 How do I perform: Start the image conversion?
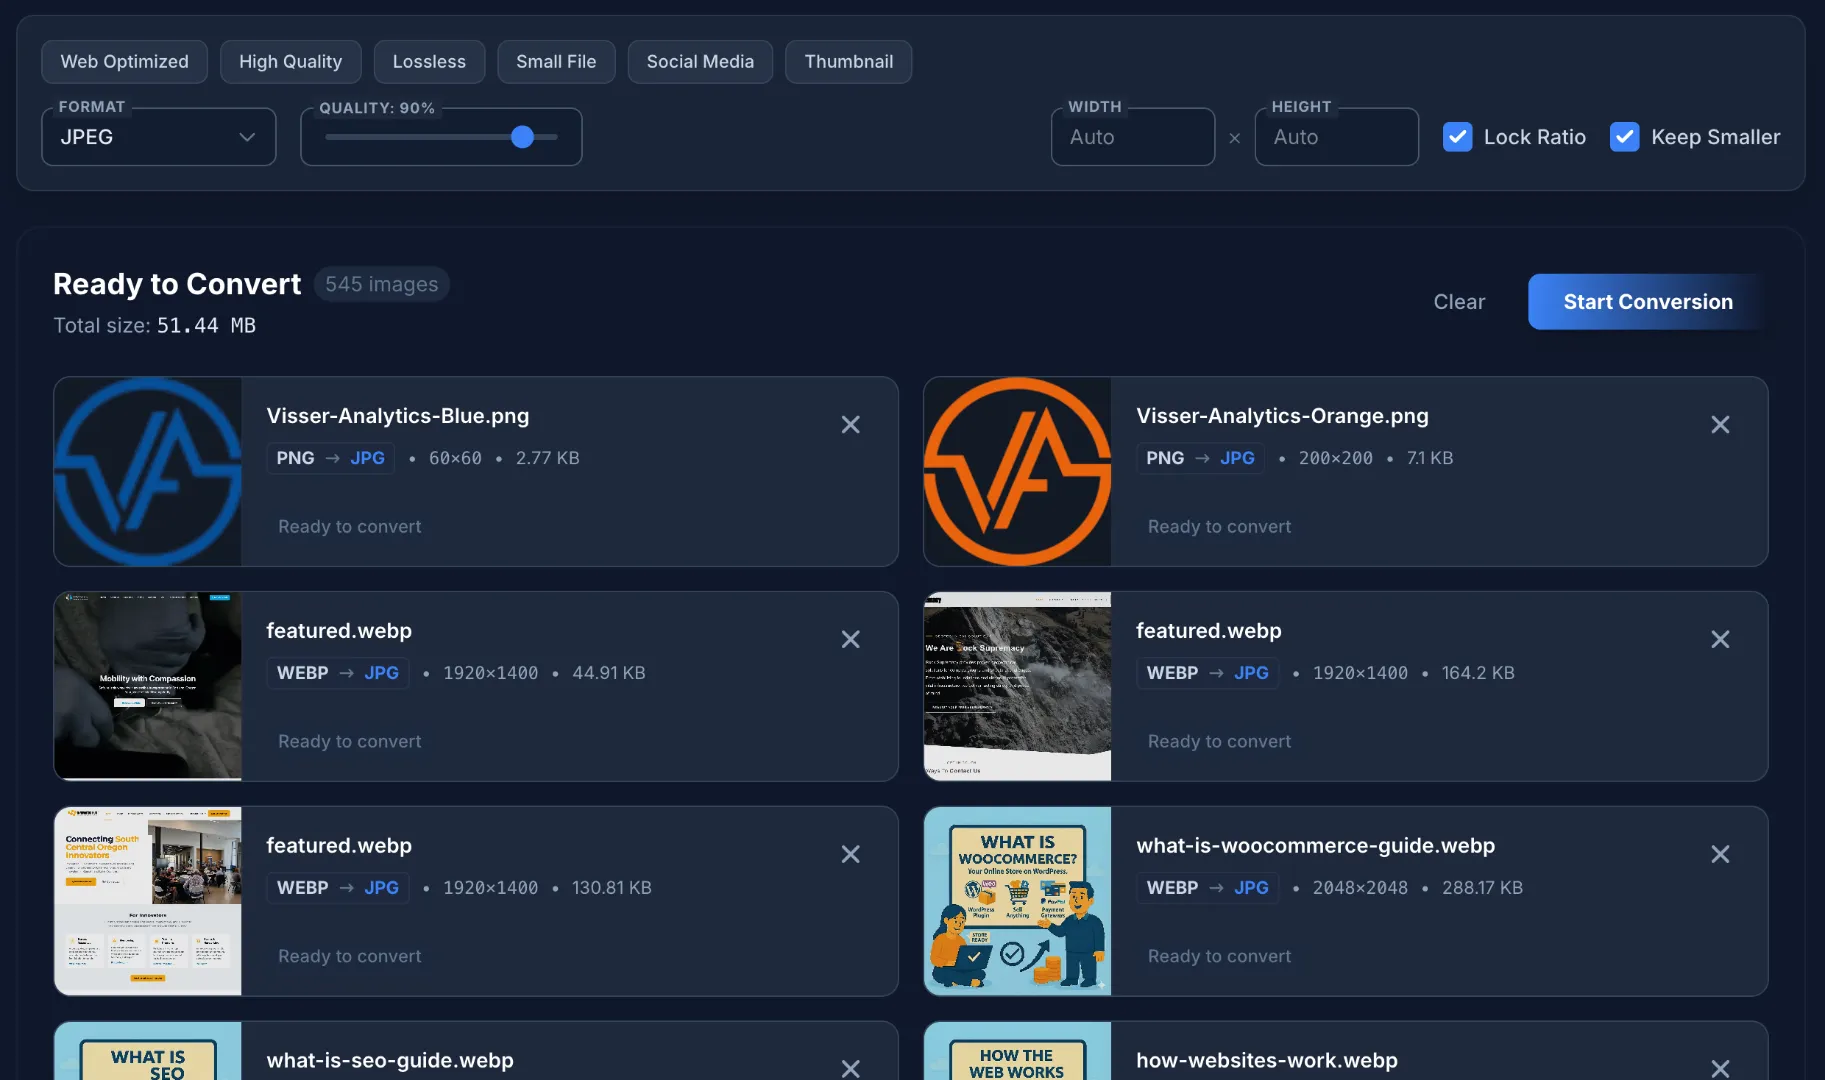(1647, 301)
